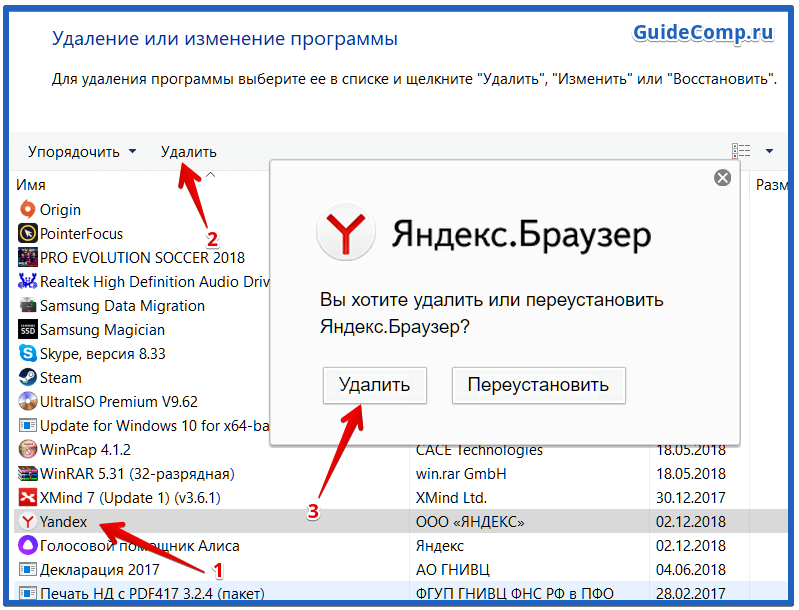This screenshot has height=610, width=799.
Task: Select the Yandex program name
Action: point(63,521)
